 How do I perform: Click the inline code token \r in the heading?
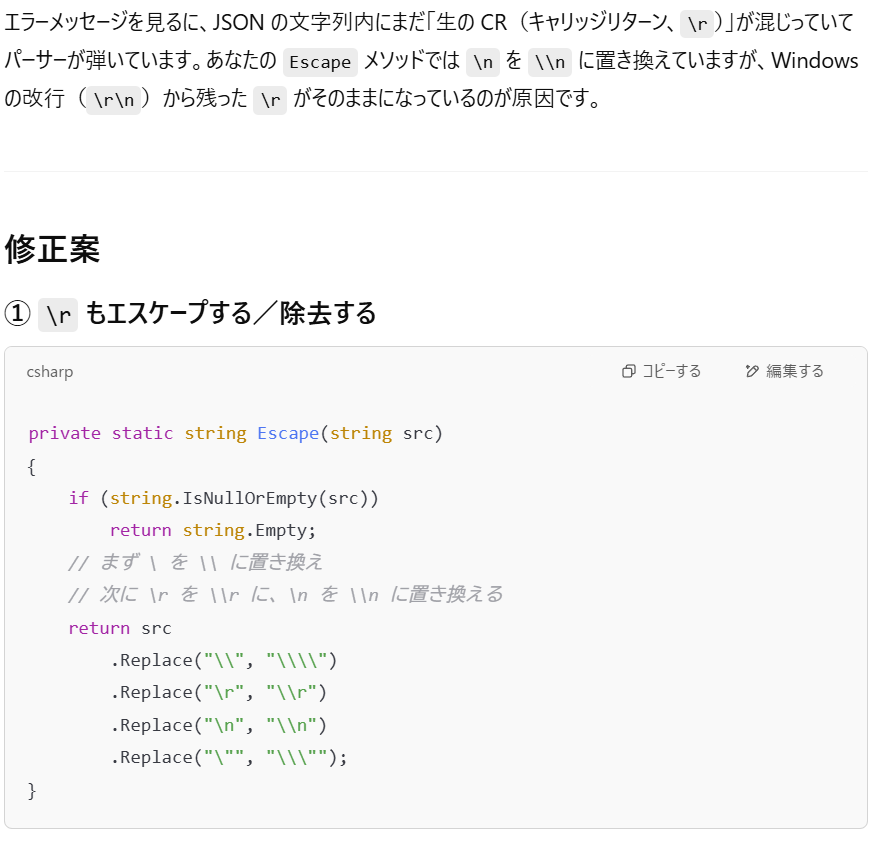pyautogui.click(x=57, y=313)
